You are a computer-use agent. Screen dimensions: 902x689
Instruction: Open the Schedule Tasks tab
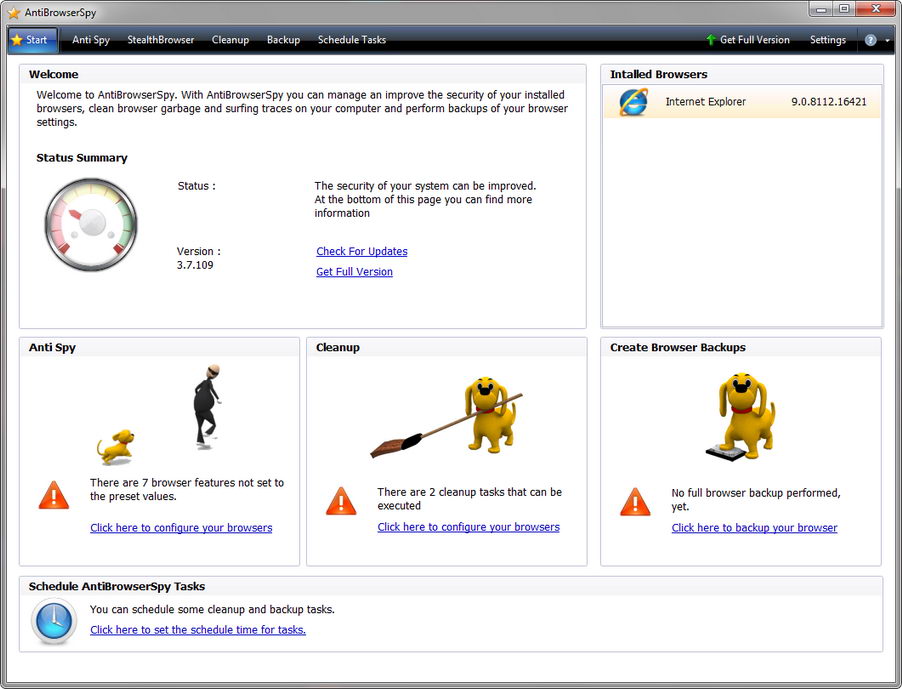351,40
